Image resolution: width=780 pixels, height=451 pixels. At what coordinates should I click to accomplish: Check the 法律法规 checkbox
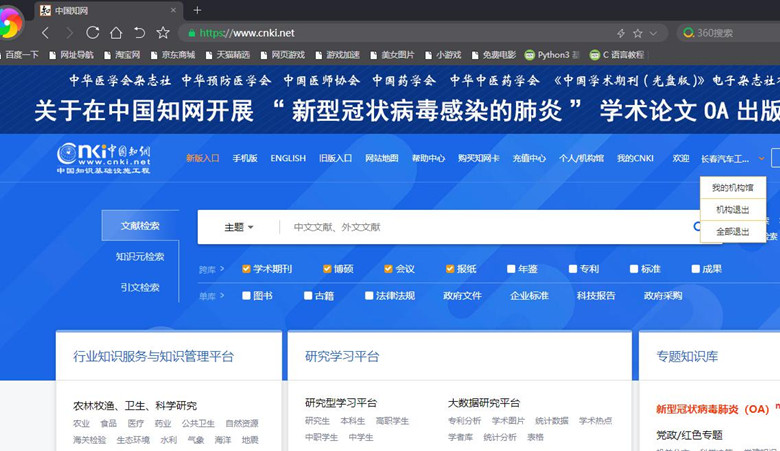pos(369,295)
